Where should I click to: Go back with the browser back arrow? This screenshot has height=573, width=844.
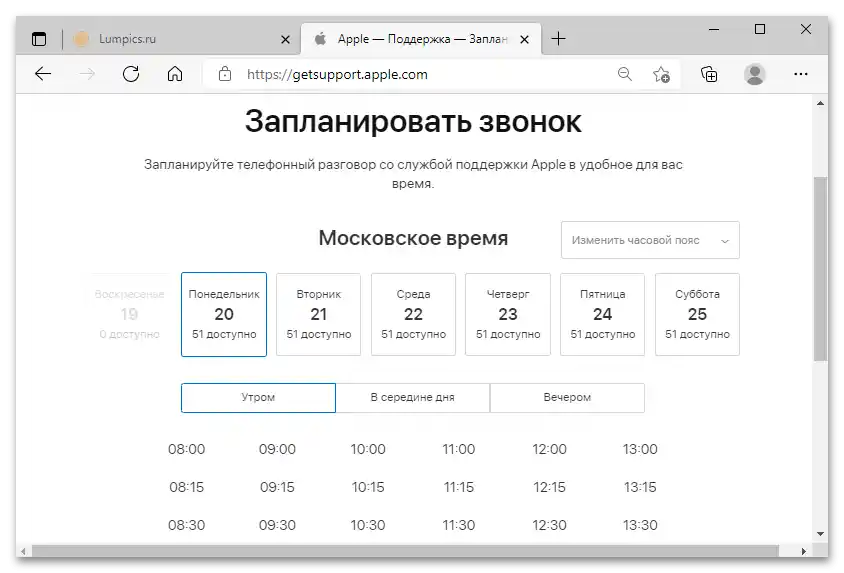pyautogui.click(x=43, y=74)
